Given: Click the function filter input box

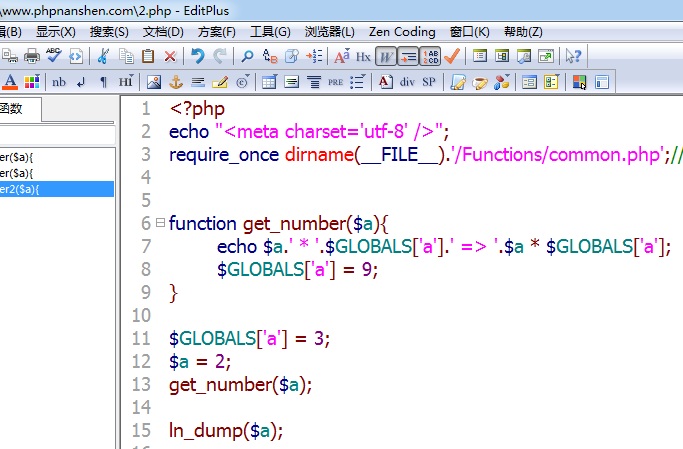Looking at the screenshot, I should pyautogui.click(x=57, y=135).
